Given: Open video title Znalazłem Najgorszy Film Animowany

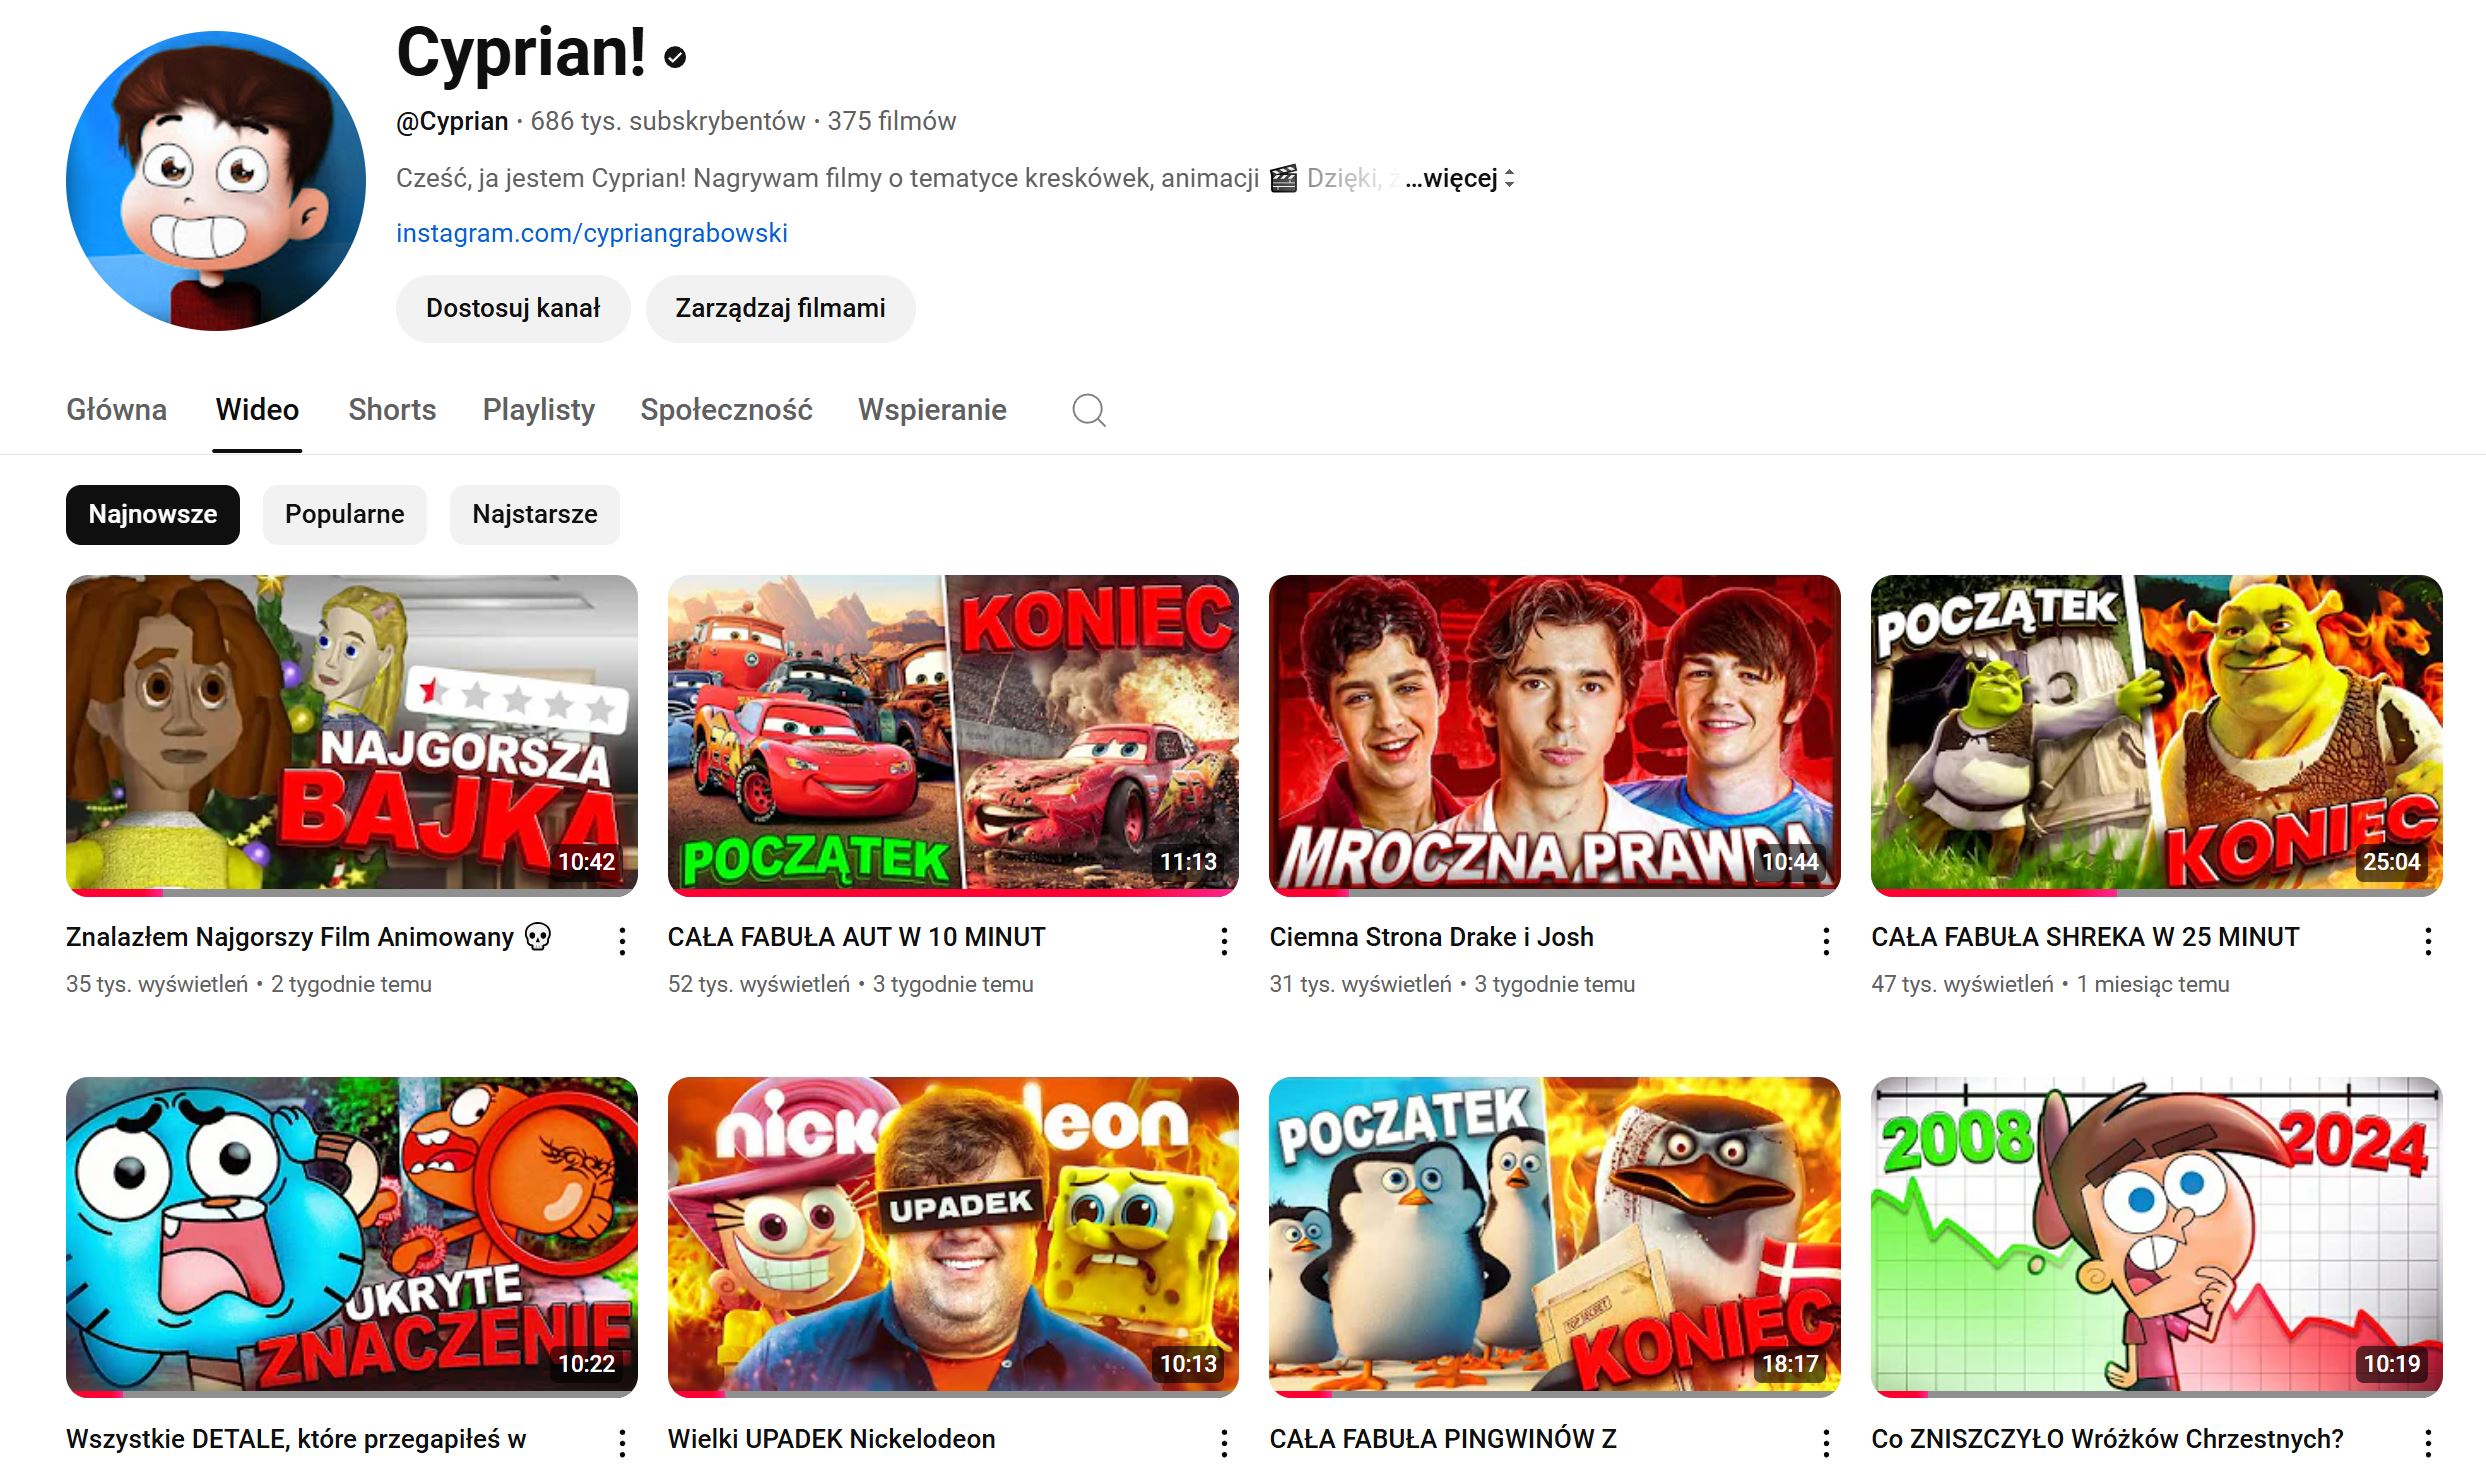Looking at the screenshot, I should coord(309,937).
